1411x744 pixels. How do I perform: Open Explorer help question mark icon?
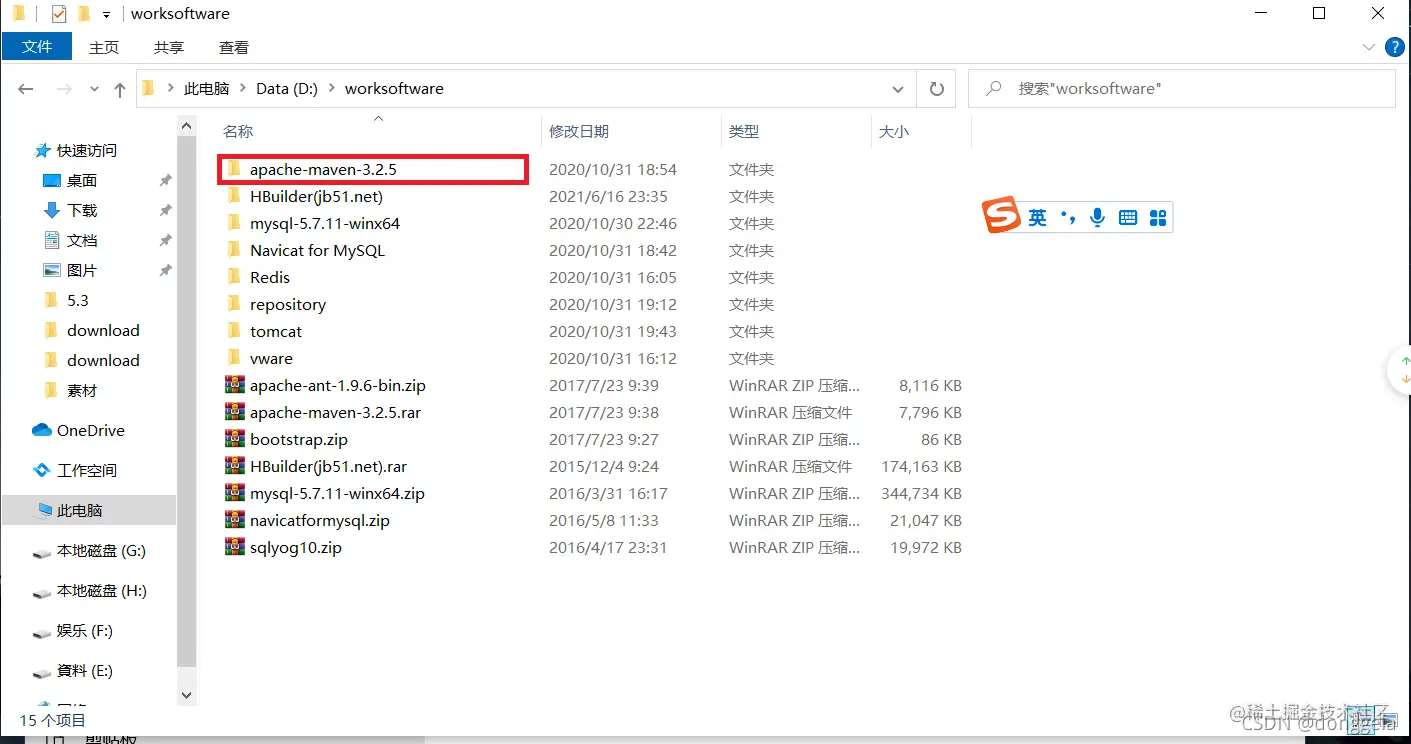pos(1394,47)
